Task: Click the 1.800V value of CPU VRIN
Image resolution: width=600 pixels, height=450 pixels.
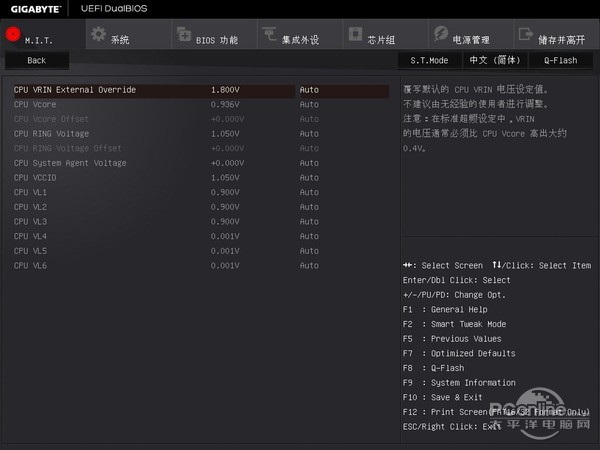Action: click(225, 90)
